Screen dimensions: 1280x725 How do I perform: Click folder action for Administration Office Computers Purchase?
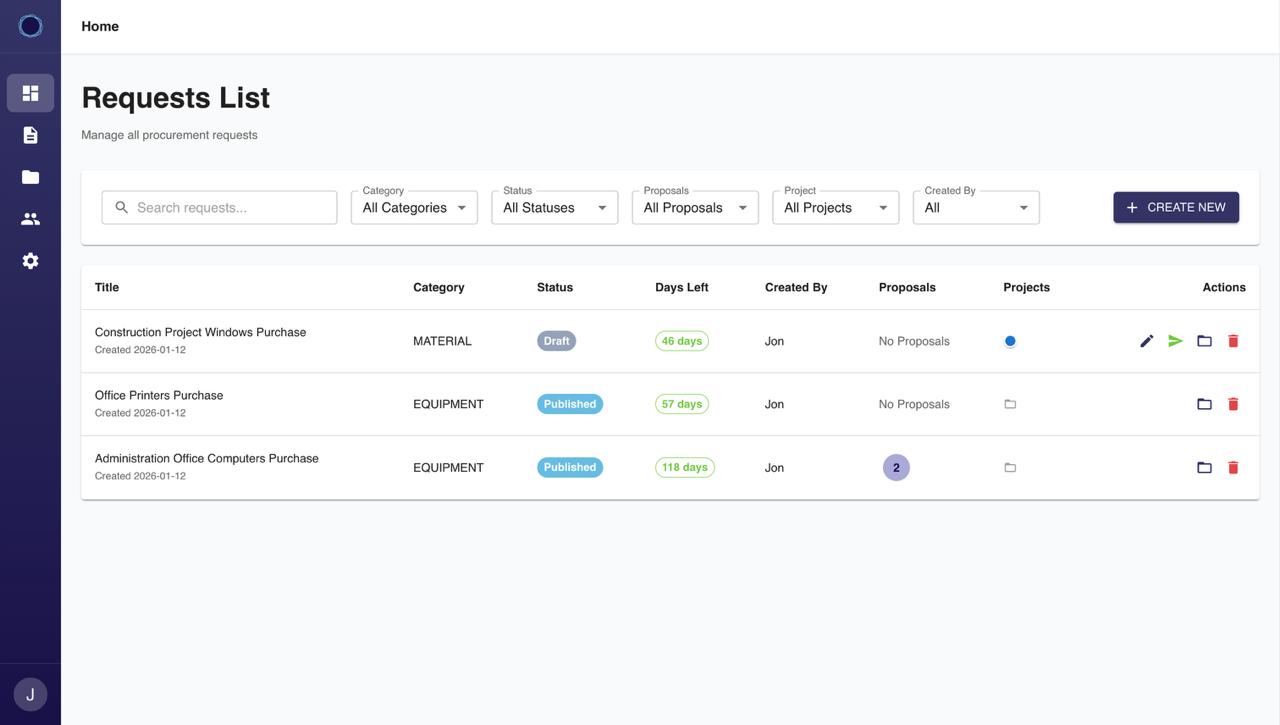click(1204, 467)
